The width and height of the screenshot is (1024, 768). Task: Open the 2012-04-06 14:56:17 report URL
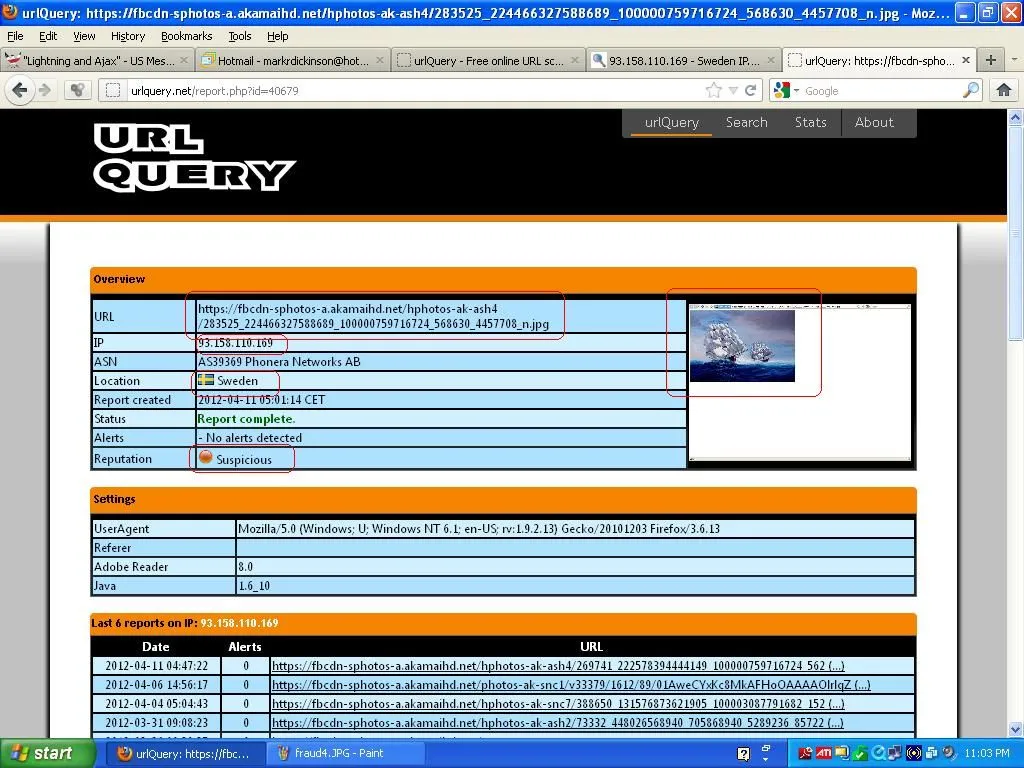(570, 685)
